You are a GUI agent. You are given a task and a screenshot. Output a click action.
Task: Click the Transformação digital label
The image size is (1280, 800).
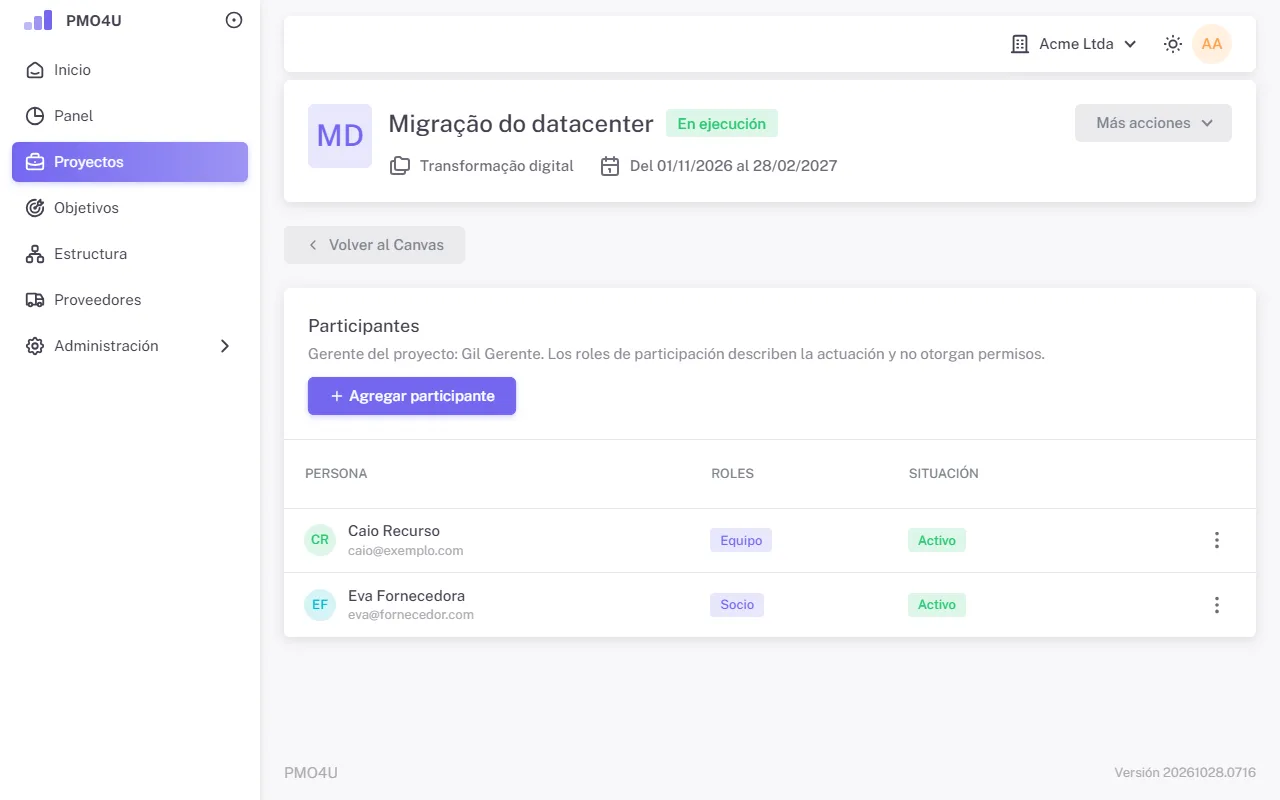point(497,166)
